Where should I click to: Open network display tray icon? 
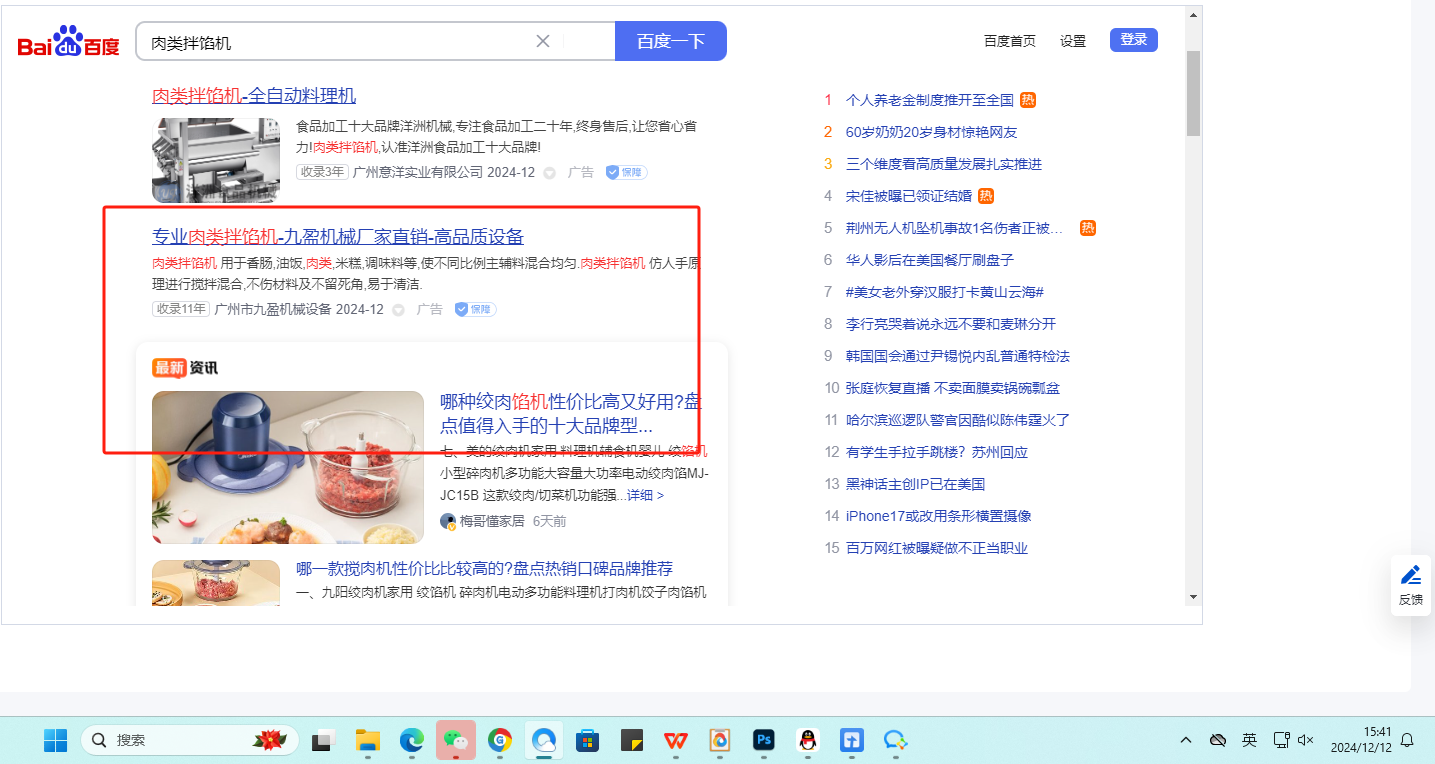(1281, 741)
